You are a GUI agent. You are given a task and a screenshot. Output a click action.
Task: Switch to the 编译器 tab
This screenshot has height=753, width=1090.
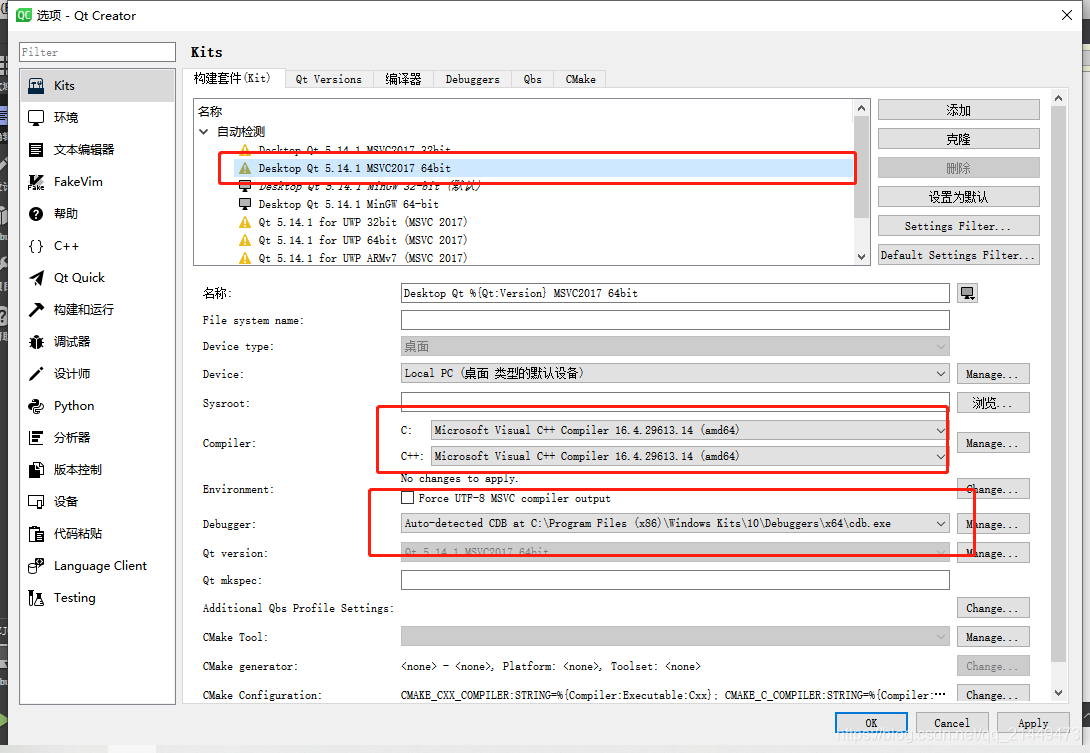click(x=403, y=79)
